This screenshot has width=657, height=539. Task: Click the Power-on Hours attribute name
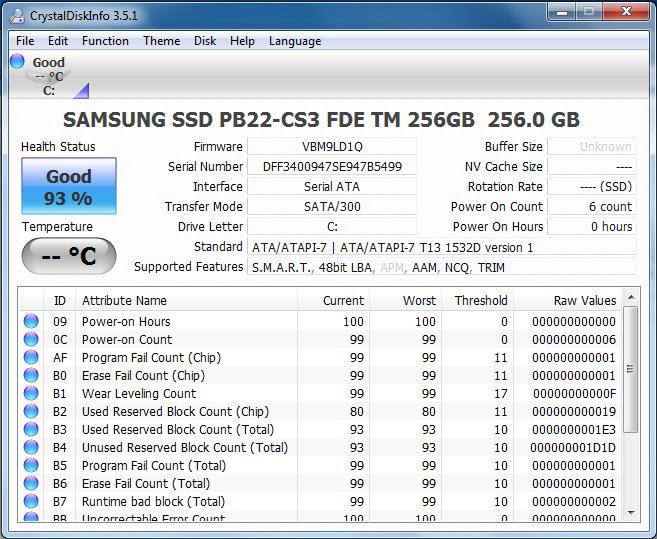(x=126, y=321)
